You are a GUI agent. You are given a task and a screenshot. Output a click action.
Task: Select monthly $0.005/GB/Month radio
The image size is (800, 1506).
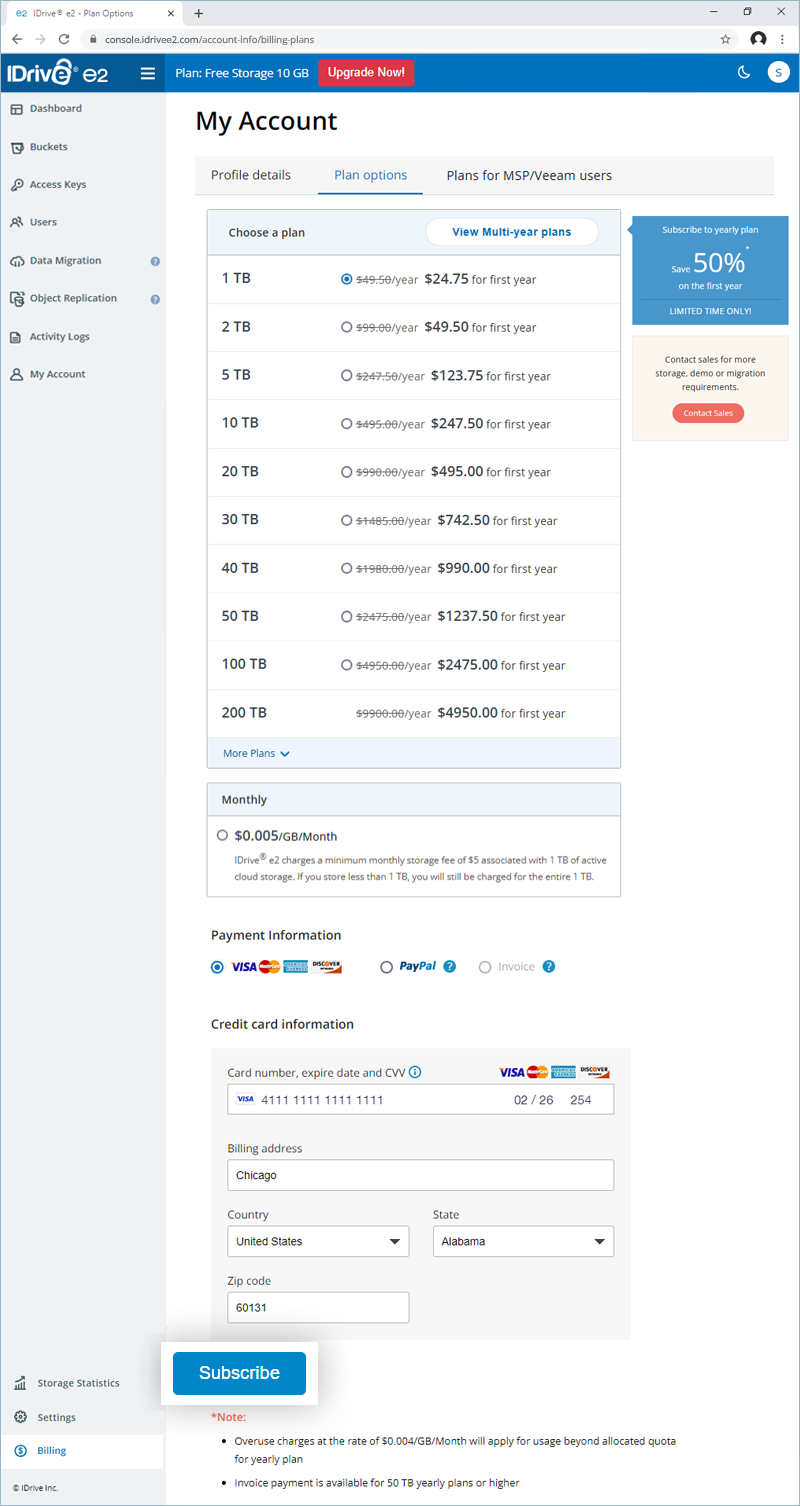[x=223, y=836]
